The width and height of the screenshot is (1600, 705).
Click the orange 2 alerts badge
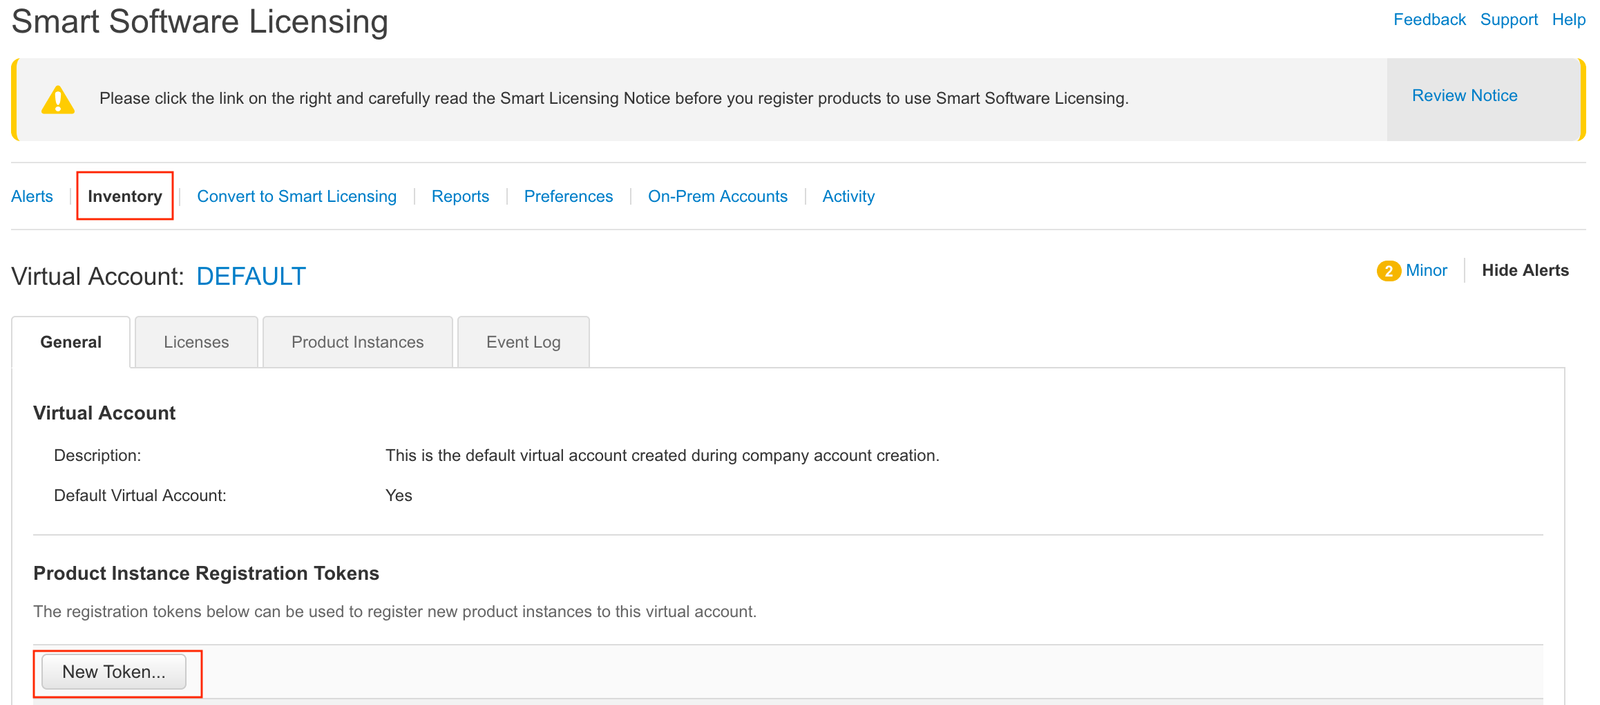[1388, 271]
